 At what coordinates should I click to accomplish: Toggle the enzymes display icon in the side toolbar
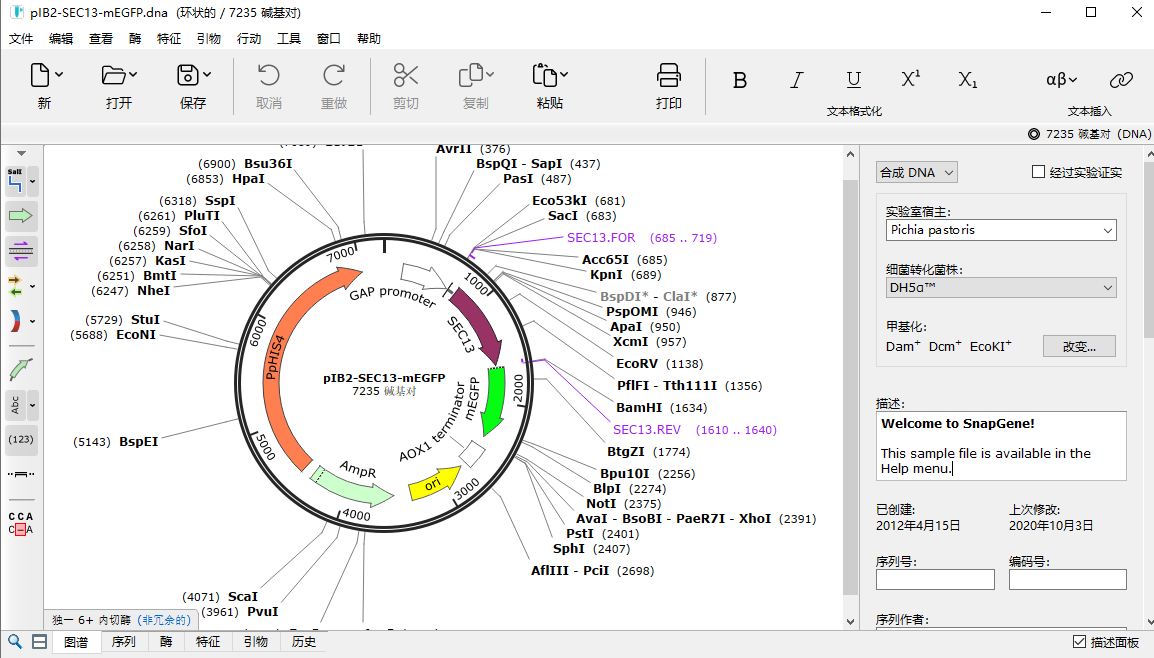coord(15,180)
